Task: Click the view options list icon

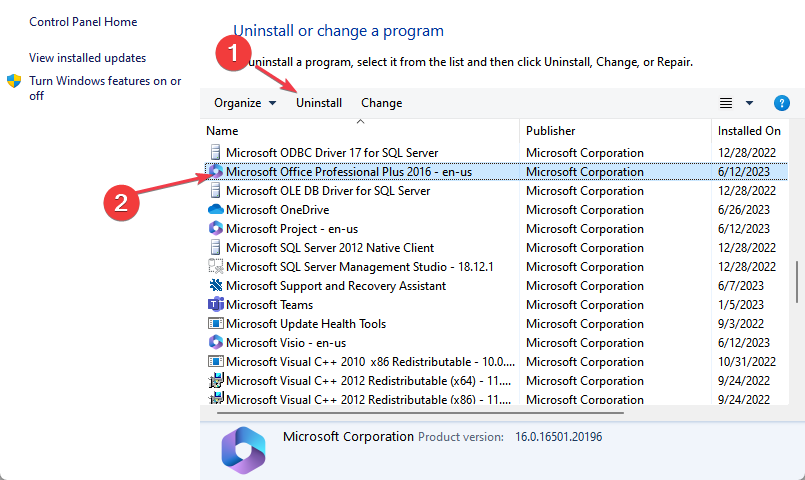Action: (x=725, y=103)
